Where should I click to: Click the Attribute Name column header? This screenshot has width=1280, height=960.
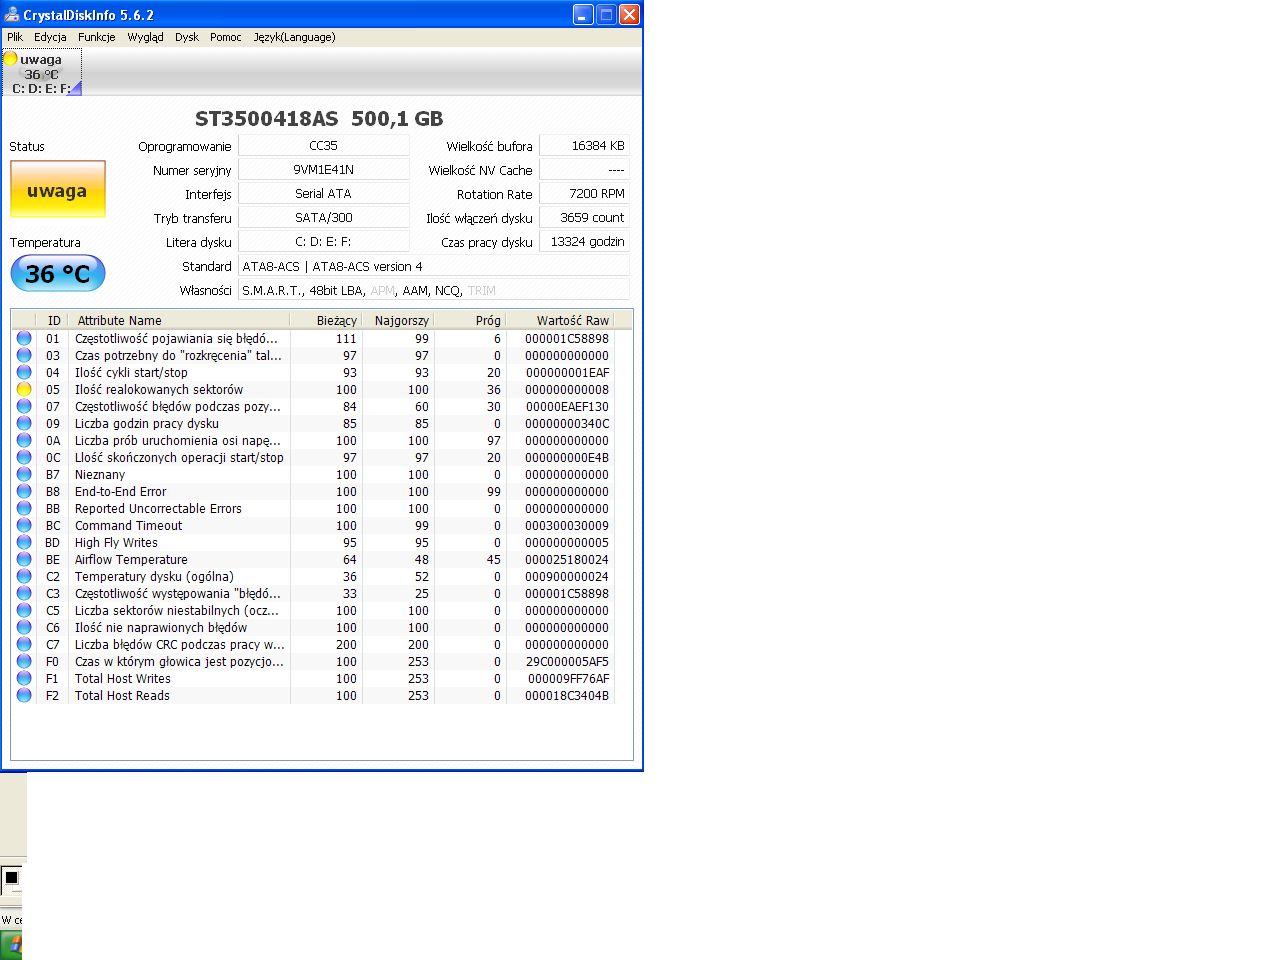[179, 320]
